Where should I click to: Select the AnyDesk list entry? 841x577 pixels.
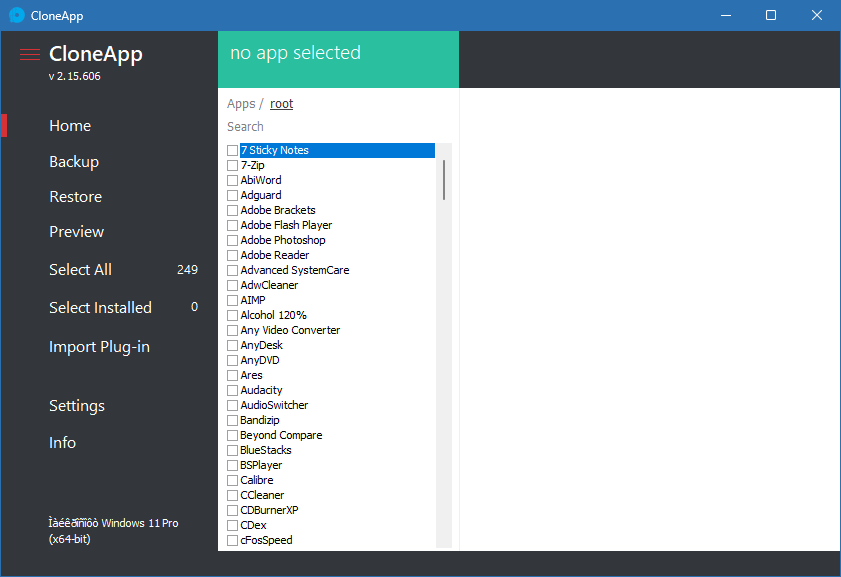click(x=261, y=345)
